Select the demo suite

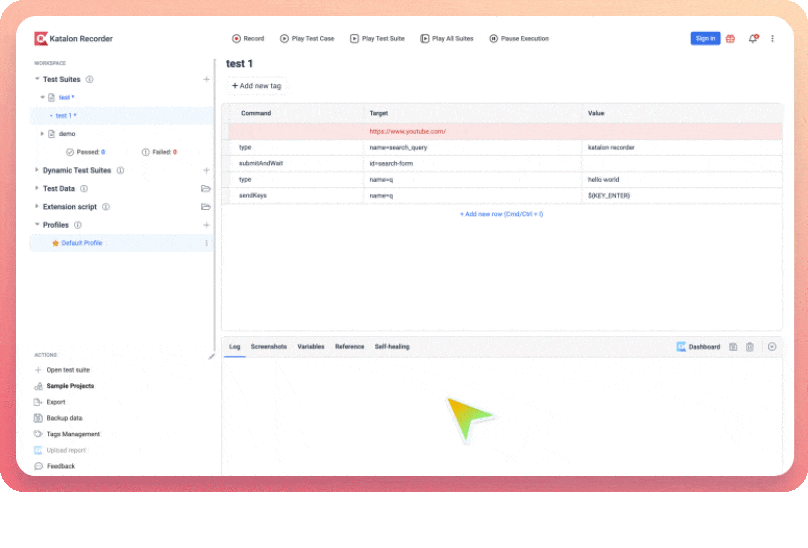(x=67, y=134)
